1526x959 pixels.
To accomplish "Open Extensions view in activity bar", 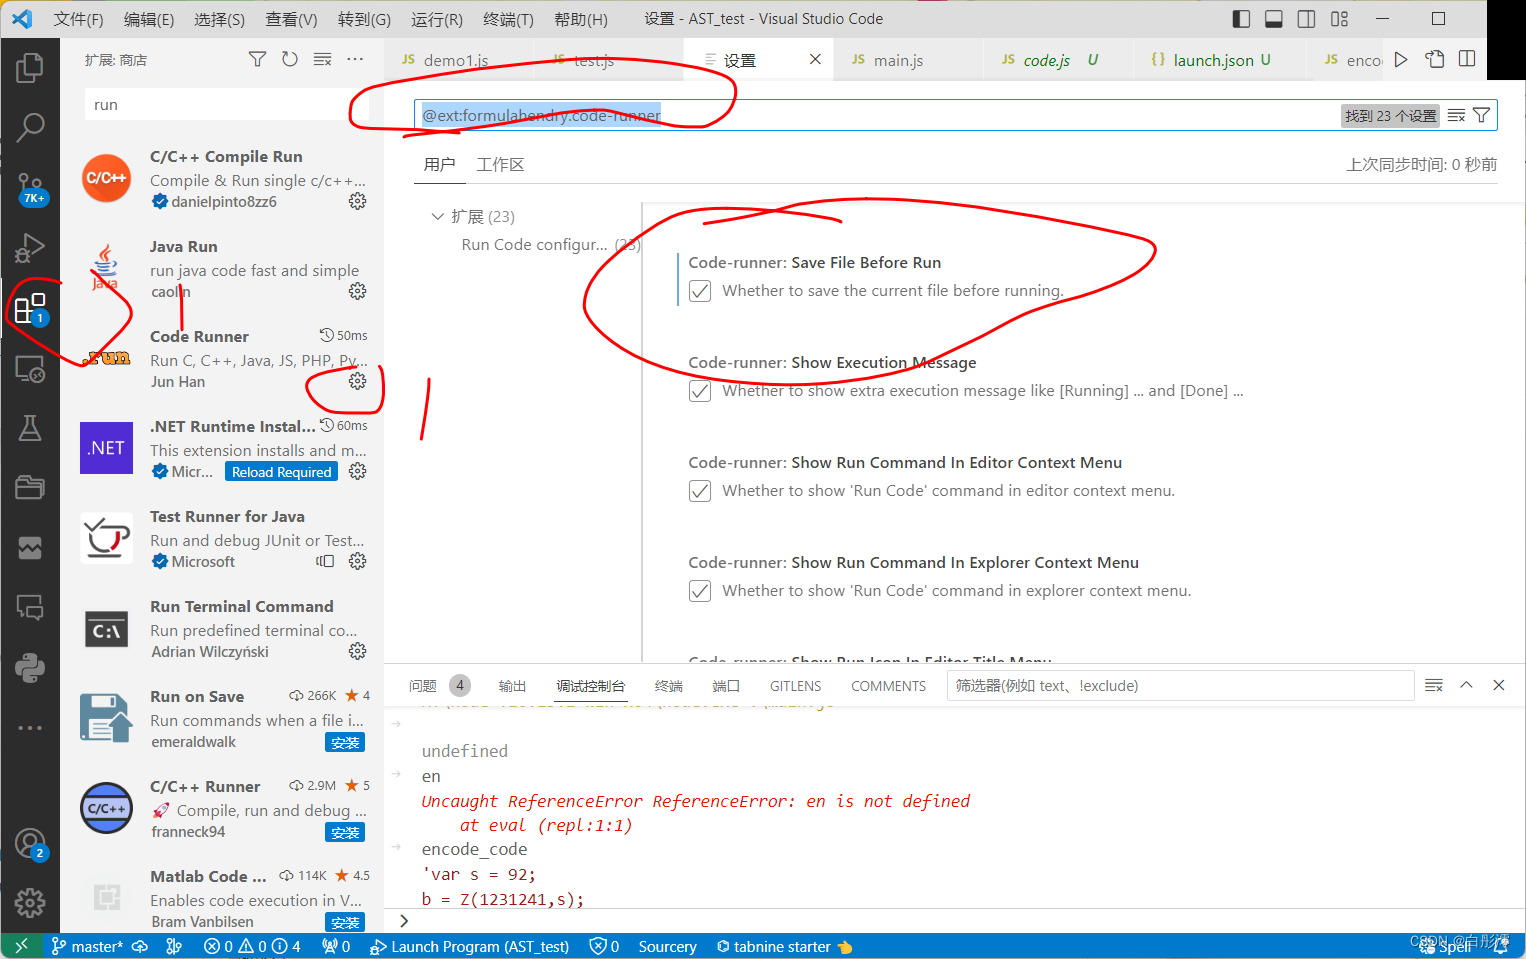I will [30, 308].
